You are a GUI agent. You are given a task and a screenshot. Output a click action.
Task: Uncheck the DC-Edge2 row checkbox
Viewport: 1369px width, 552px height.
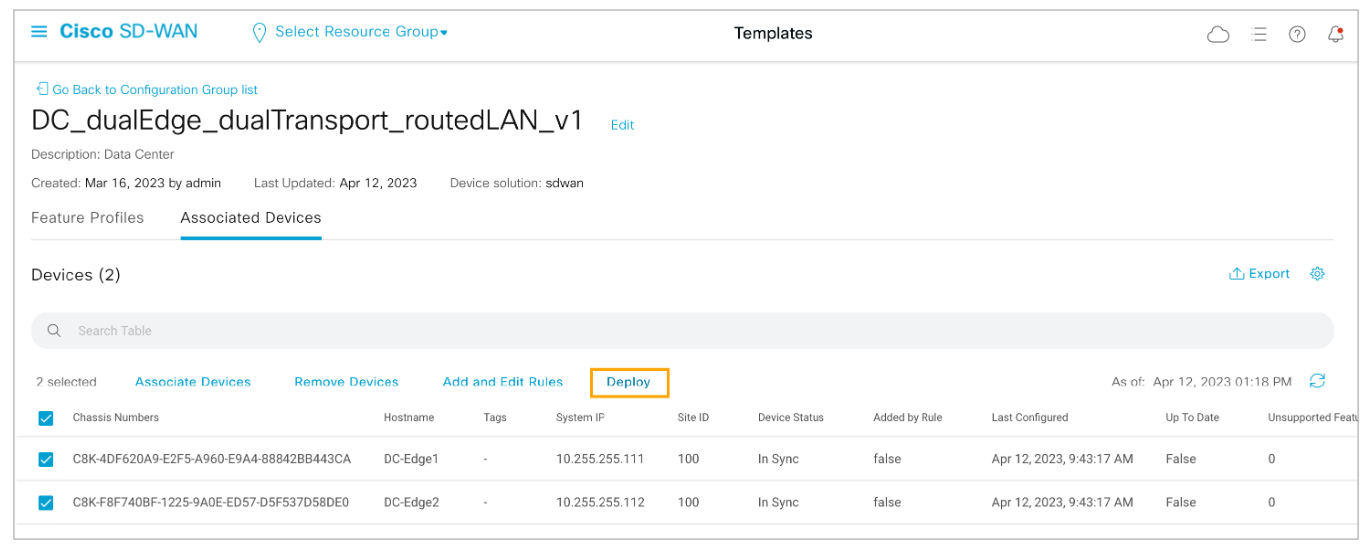coord(45,503)
